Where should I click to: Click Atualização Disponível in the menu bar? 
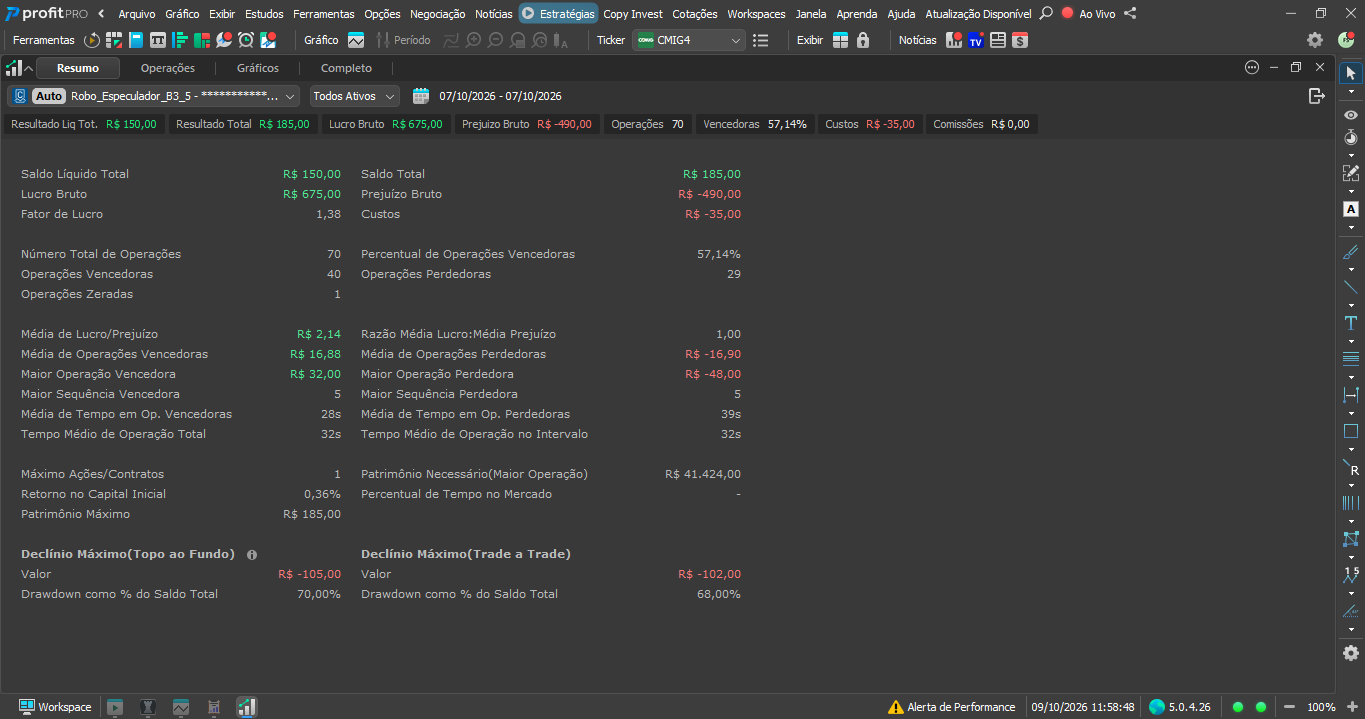pos(978,14)
